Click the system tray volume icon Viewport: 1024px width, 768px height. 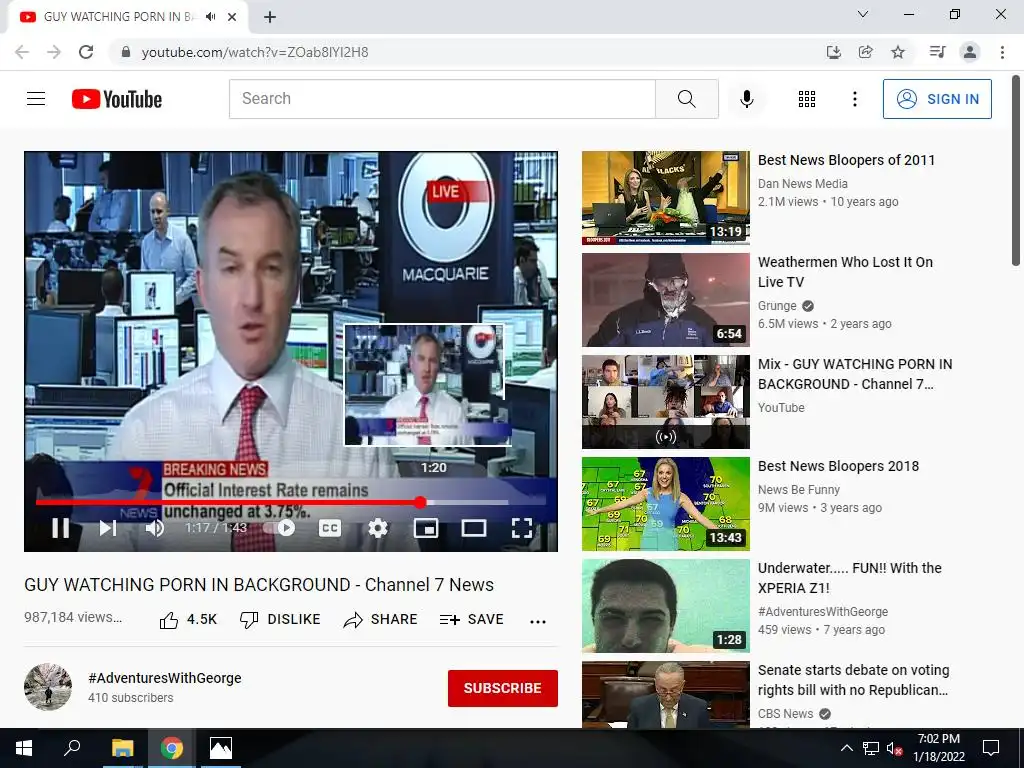pos(894,748)
